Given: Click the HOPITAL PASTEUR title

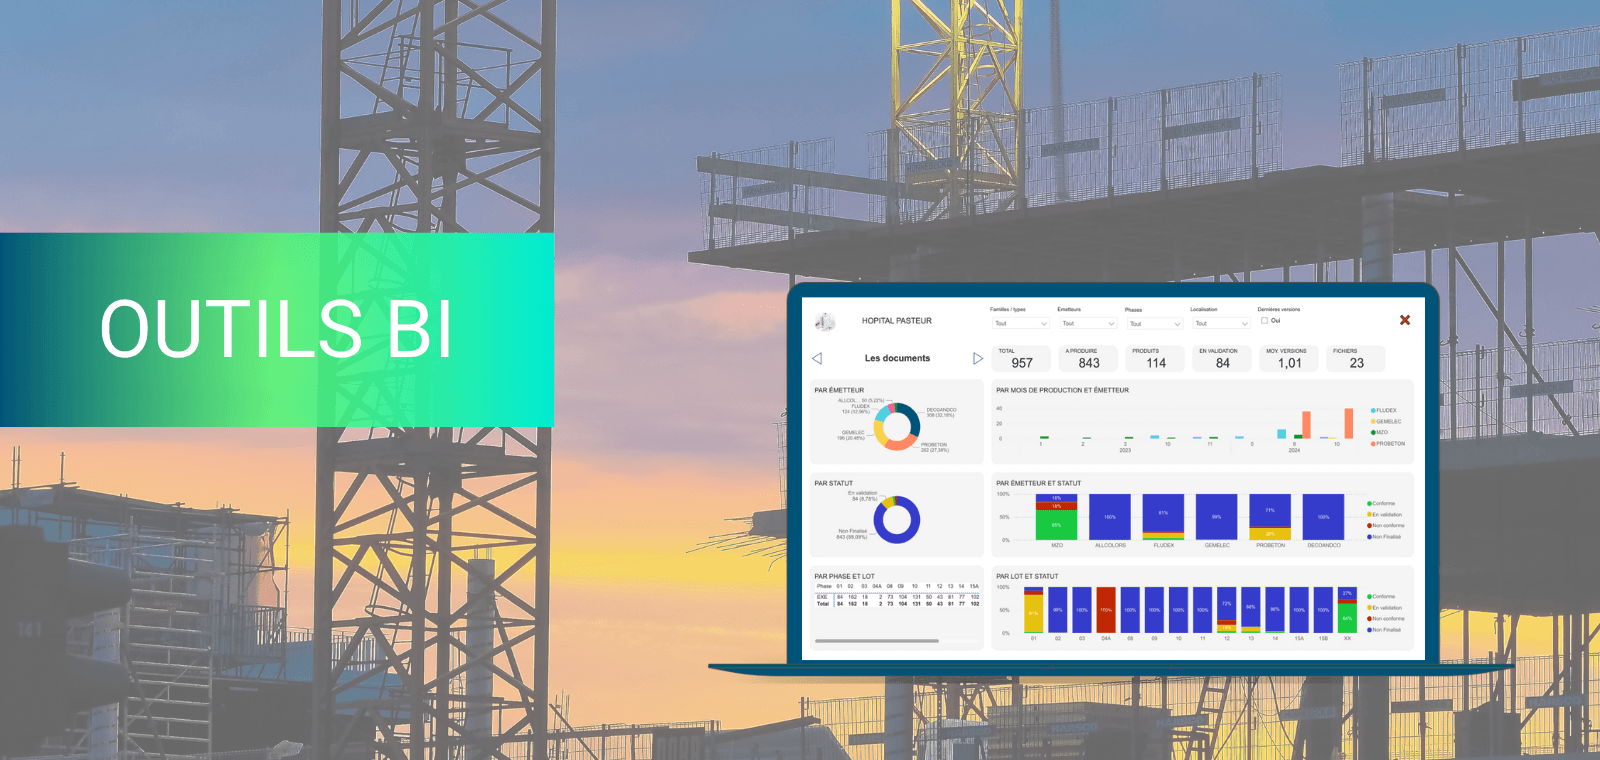Looking at the screenshot, I should tap(897, 321).
